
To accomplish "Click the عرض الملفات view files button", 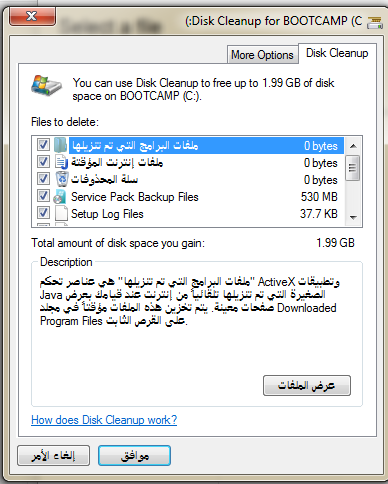I will (307, 386).
